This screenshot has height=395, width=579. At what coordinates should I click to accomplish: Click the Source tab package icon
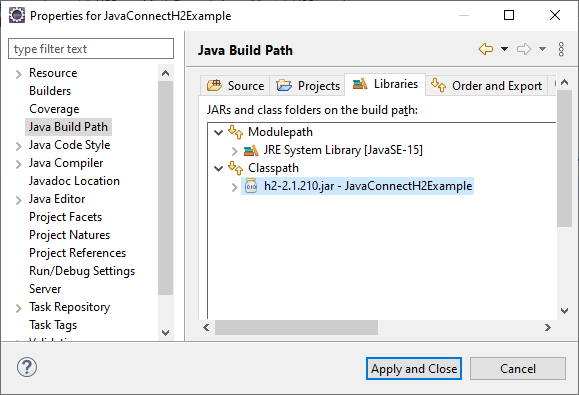coord(214,85)
